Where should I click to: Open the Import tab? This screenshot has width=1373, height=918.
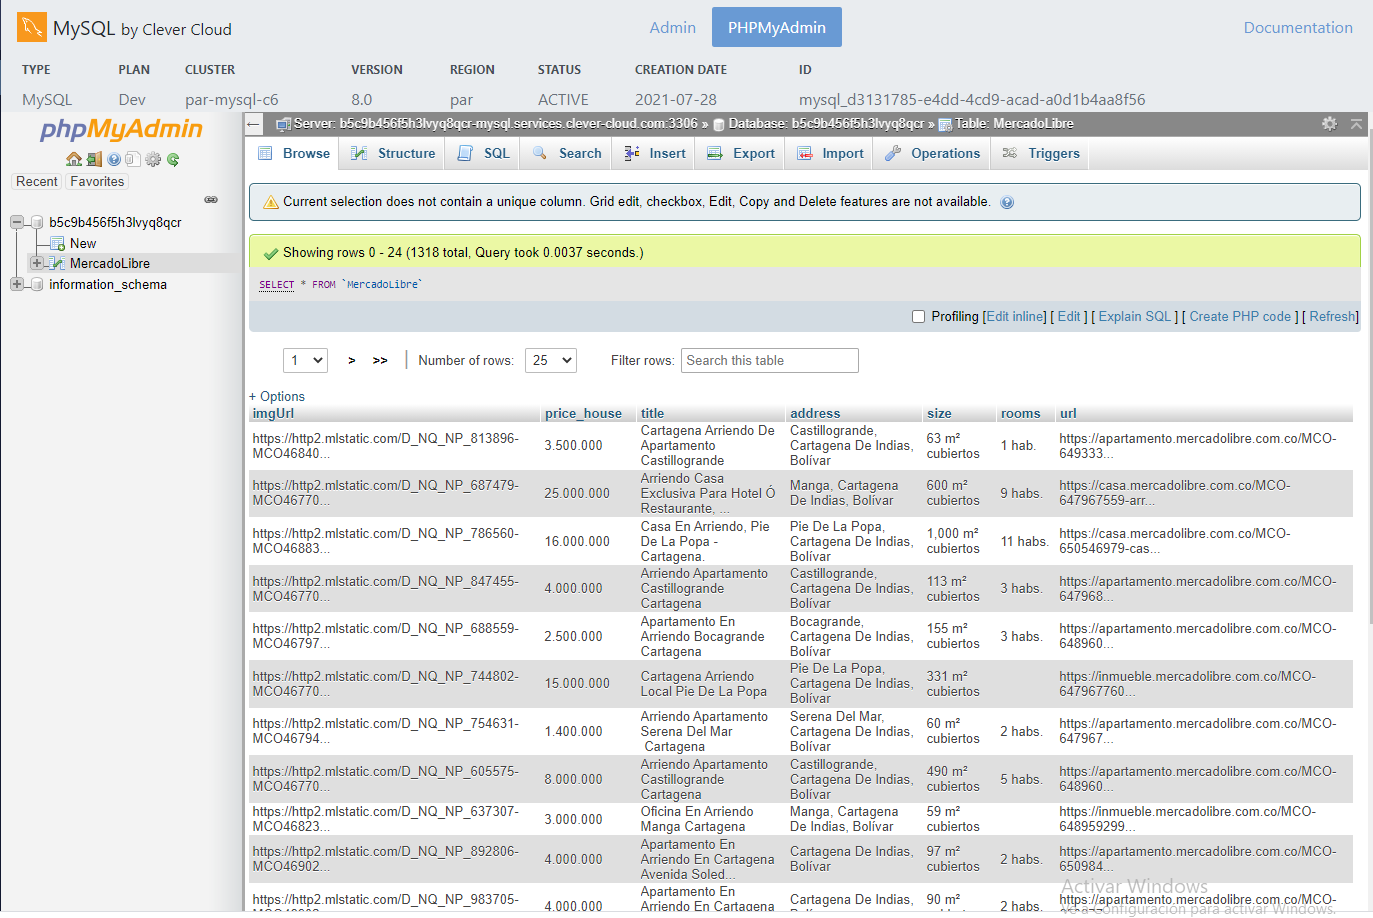click(830, 153)
